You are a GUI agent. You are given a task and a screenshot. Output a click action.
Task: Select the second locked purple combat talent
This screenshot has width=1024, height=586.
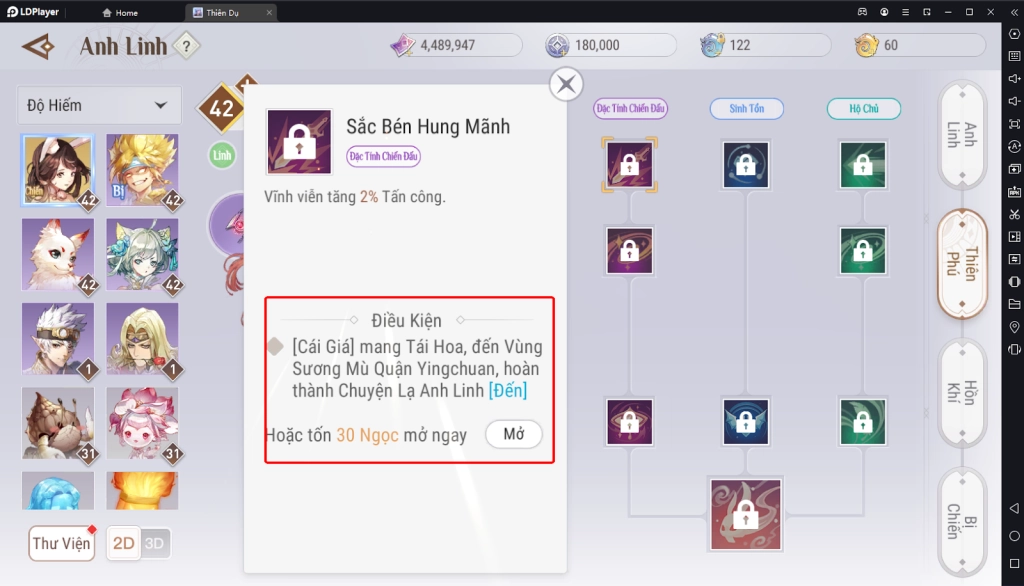(630, 250)
